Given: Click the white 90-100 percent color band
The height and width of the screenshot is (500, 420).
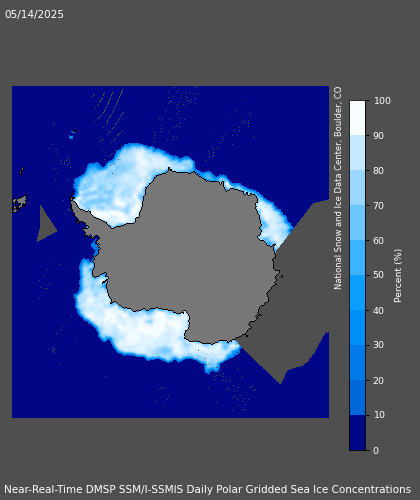Looking at the screenshot, I should pos(357,118).
